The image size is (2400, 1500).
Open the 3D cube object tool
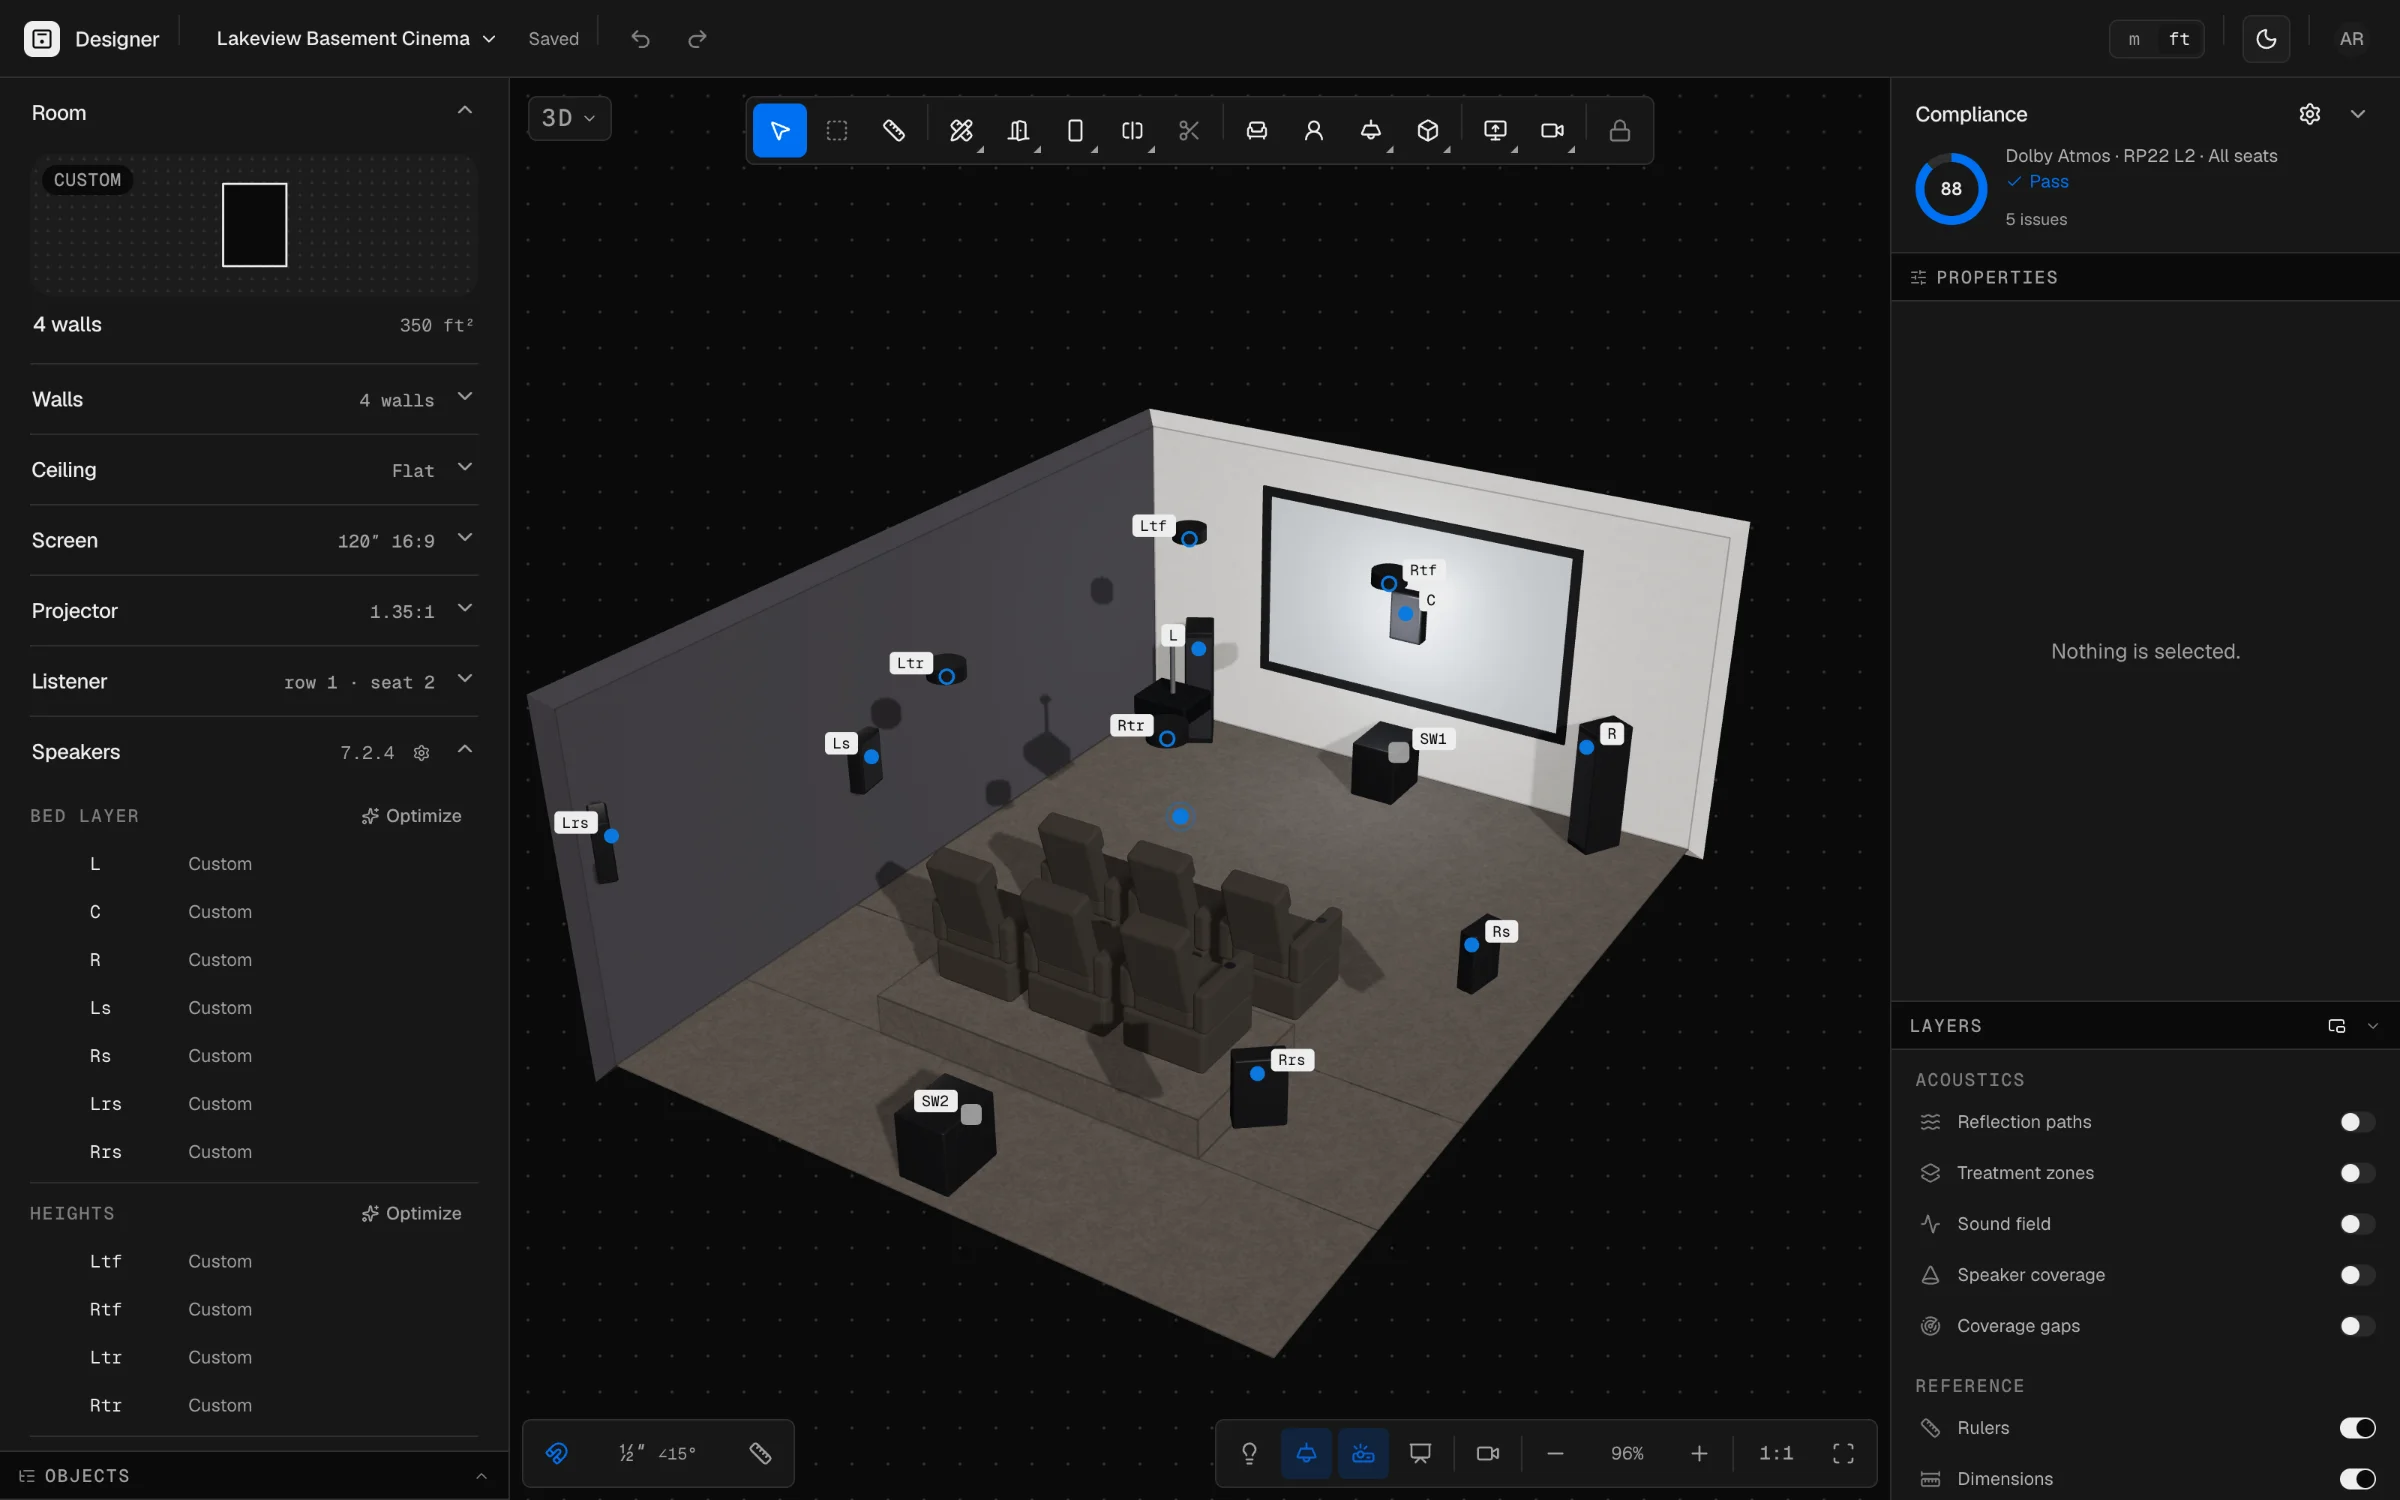(x=1428, y=131)
